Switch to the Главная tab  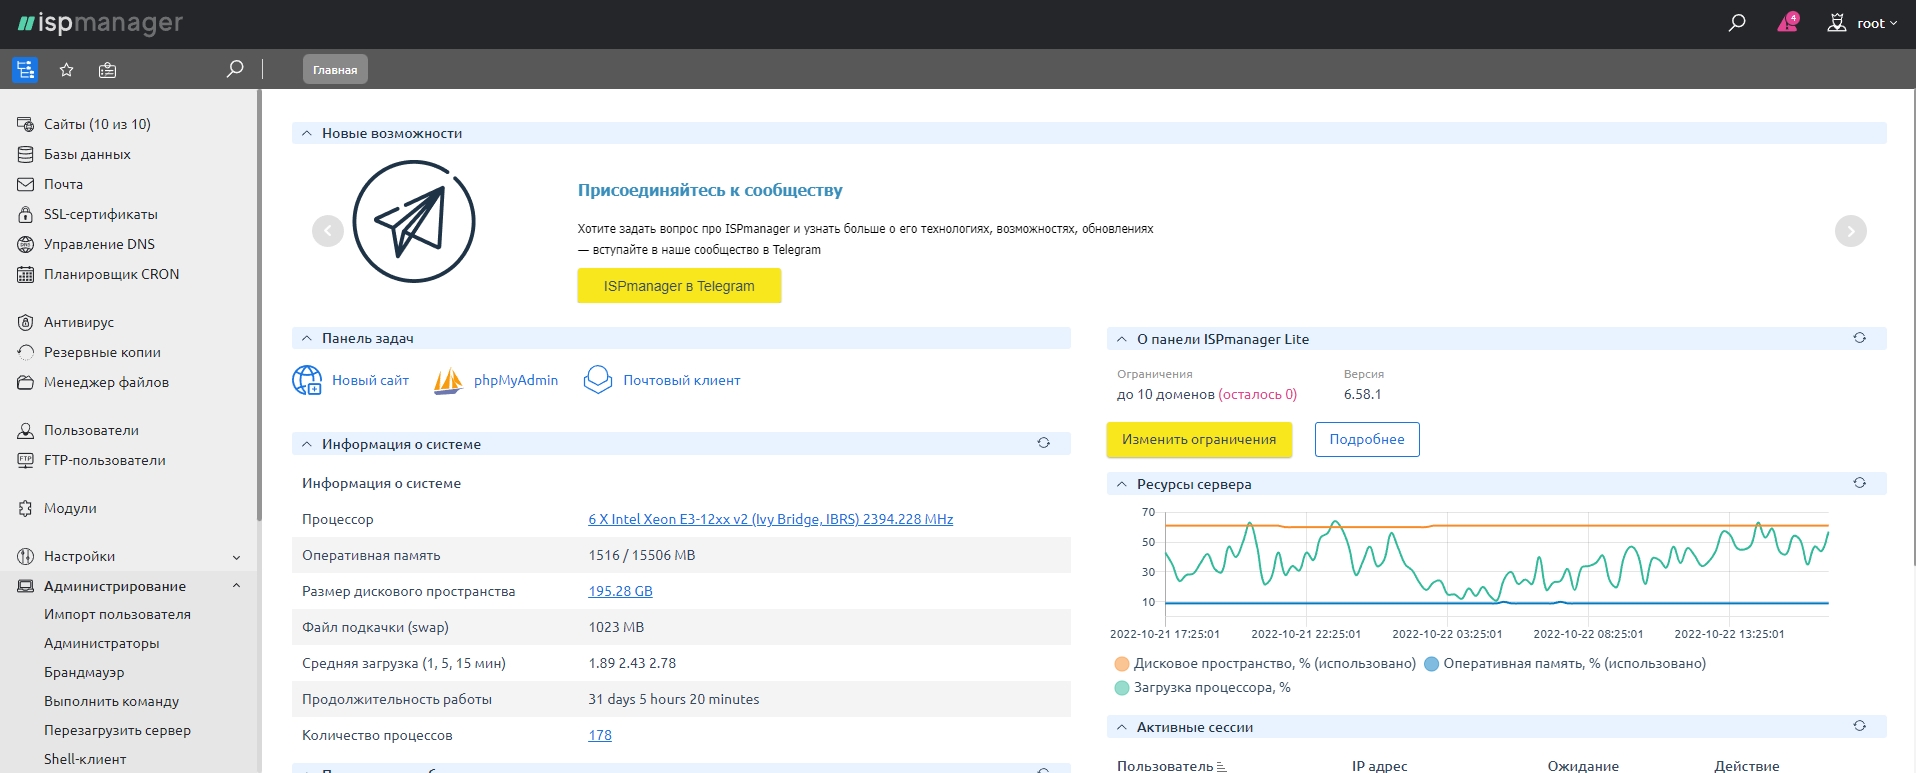coord(335,70)
